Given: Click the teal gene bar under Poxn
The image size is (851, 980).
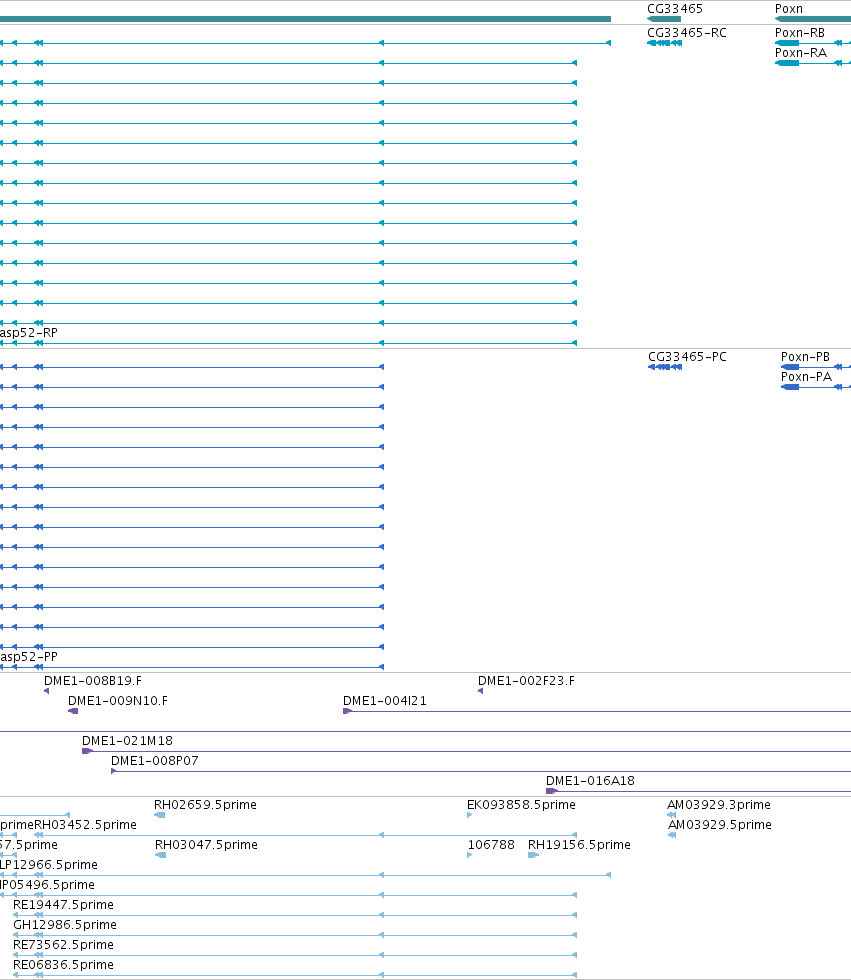Looking at the screenshot, I should 813,19.
